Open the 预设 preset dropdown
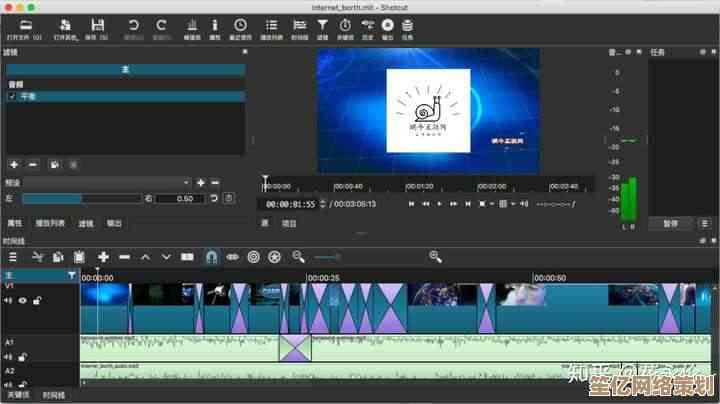The width and height of the screenshot is (720, 404). click(x=107, y=183)
